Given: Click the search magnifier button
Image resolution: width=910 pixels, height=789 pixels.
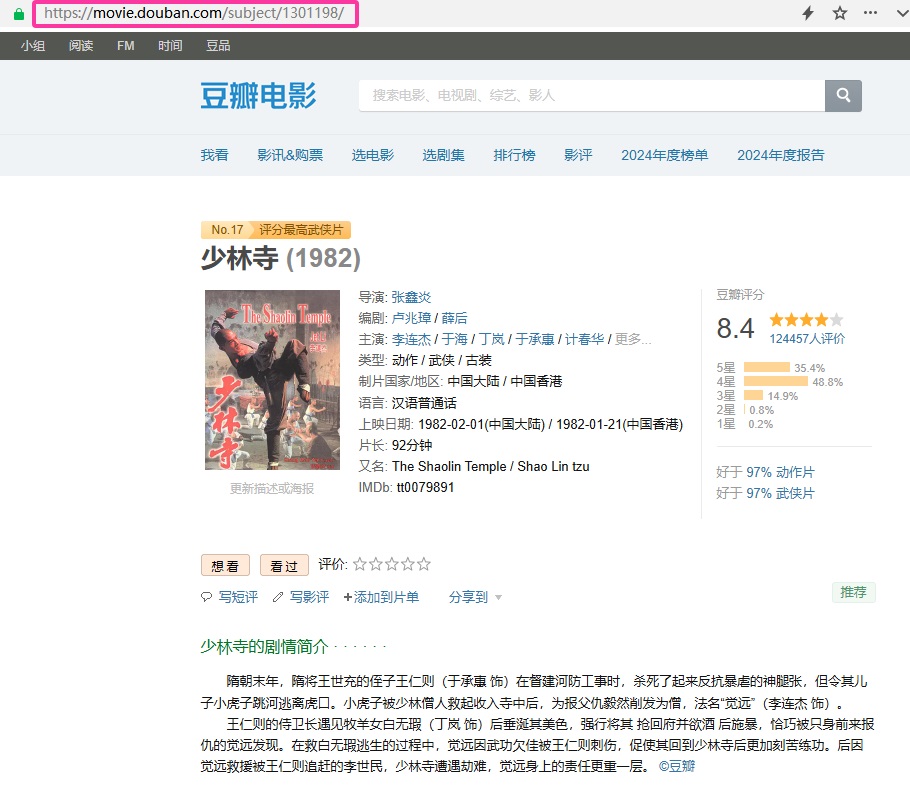Looking at the screenshot, I should 843,96.
